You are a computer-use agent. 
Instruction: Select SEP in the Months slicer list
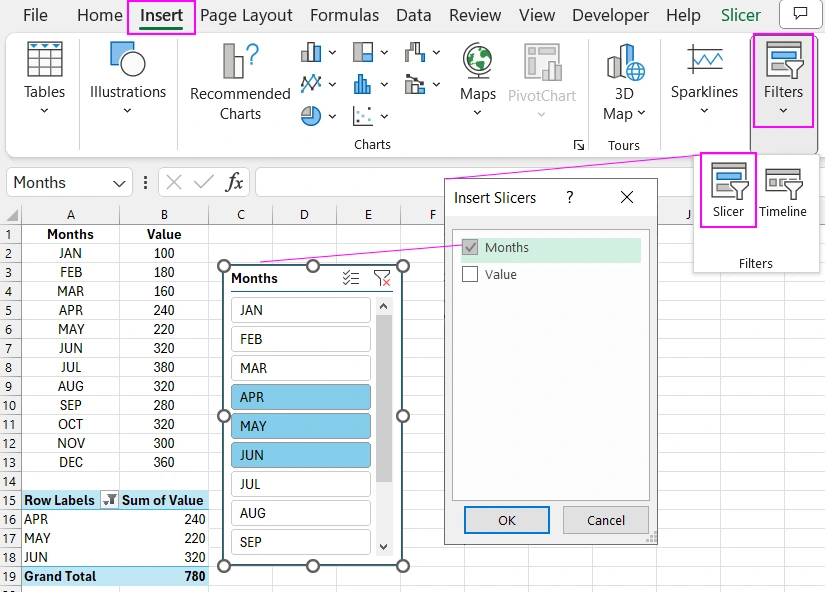[300, 542]
